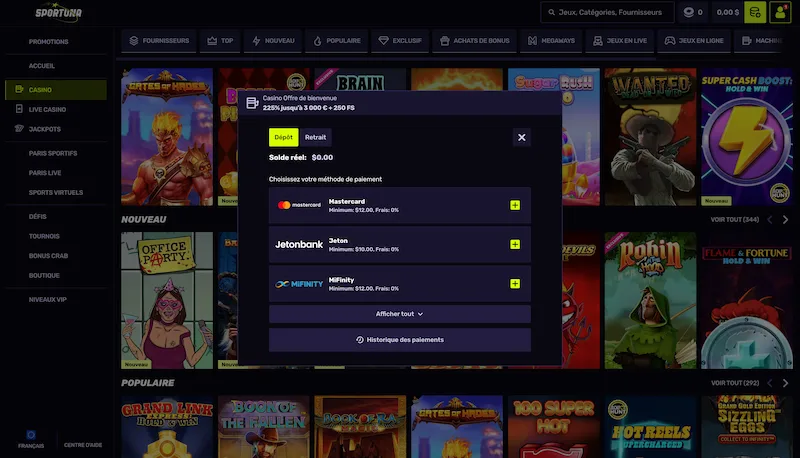Select Casino in the sidebar
Image resolution: width=800 pixels, height=458 pixels.
pos(56,90)
